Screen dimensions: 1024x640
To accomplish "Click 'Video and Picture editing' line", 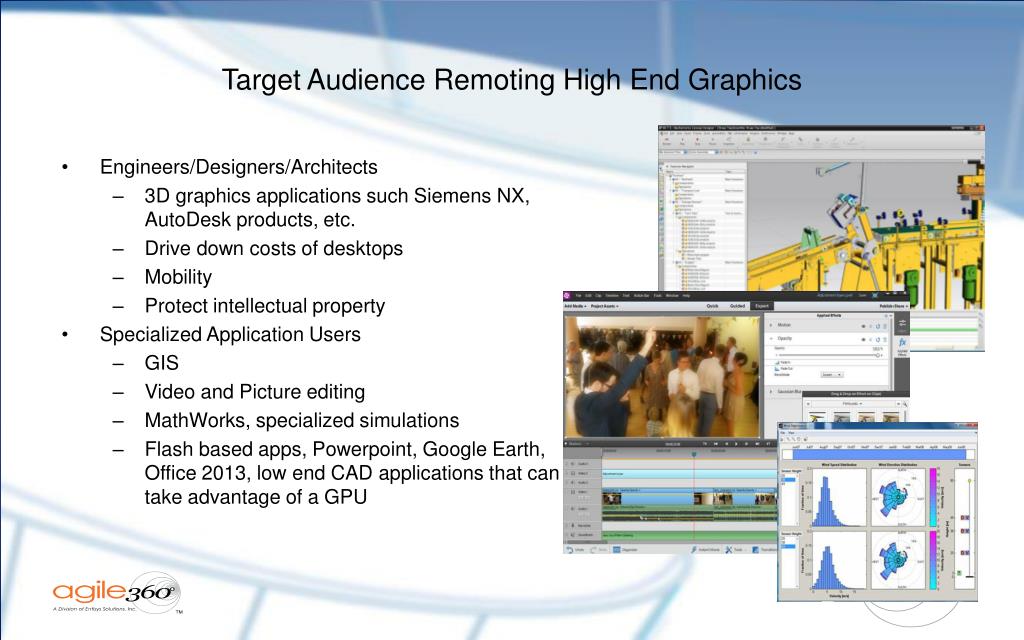I will coord(255,392).
